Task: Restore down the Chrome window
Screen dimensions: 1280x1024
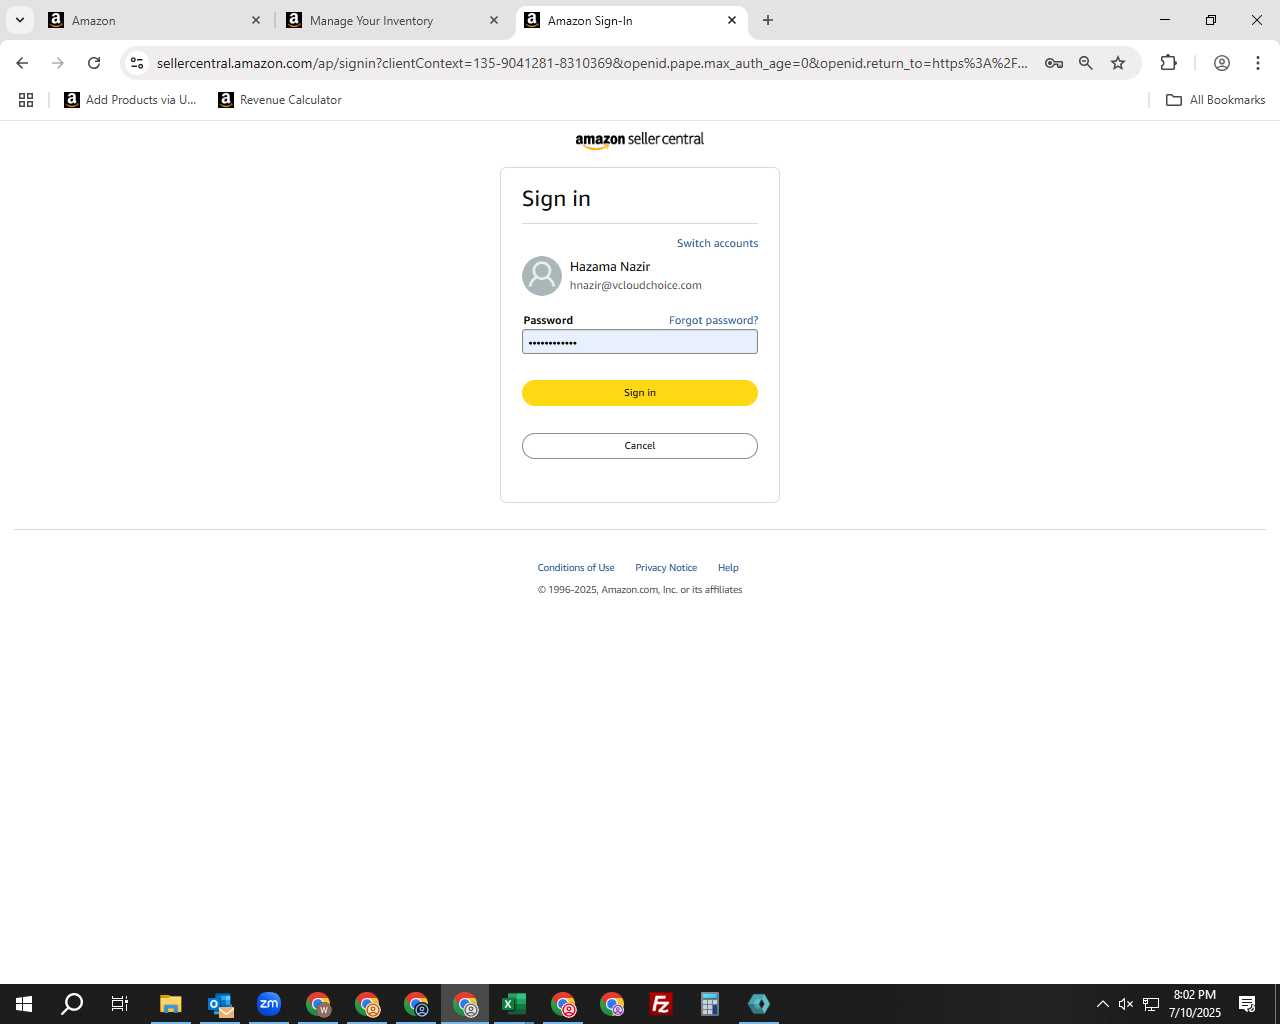Action: click(1211, 20)
